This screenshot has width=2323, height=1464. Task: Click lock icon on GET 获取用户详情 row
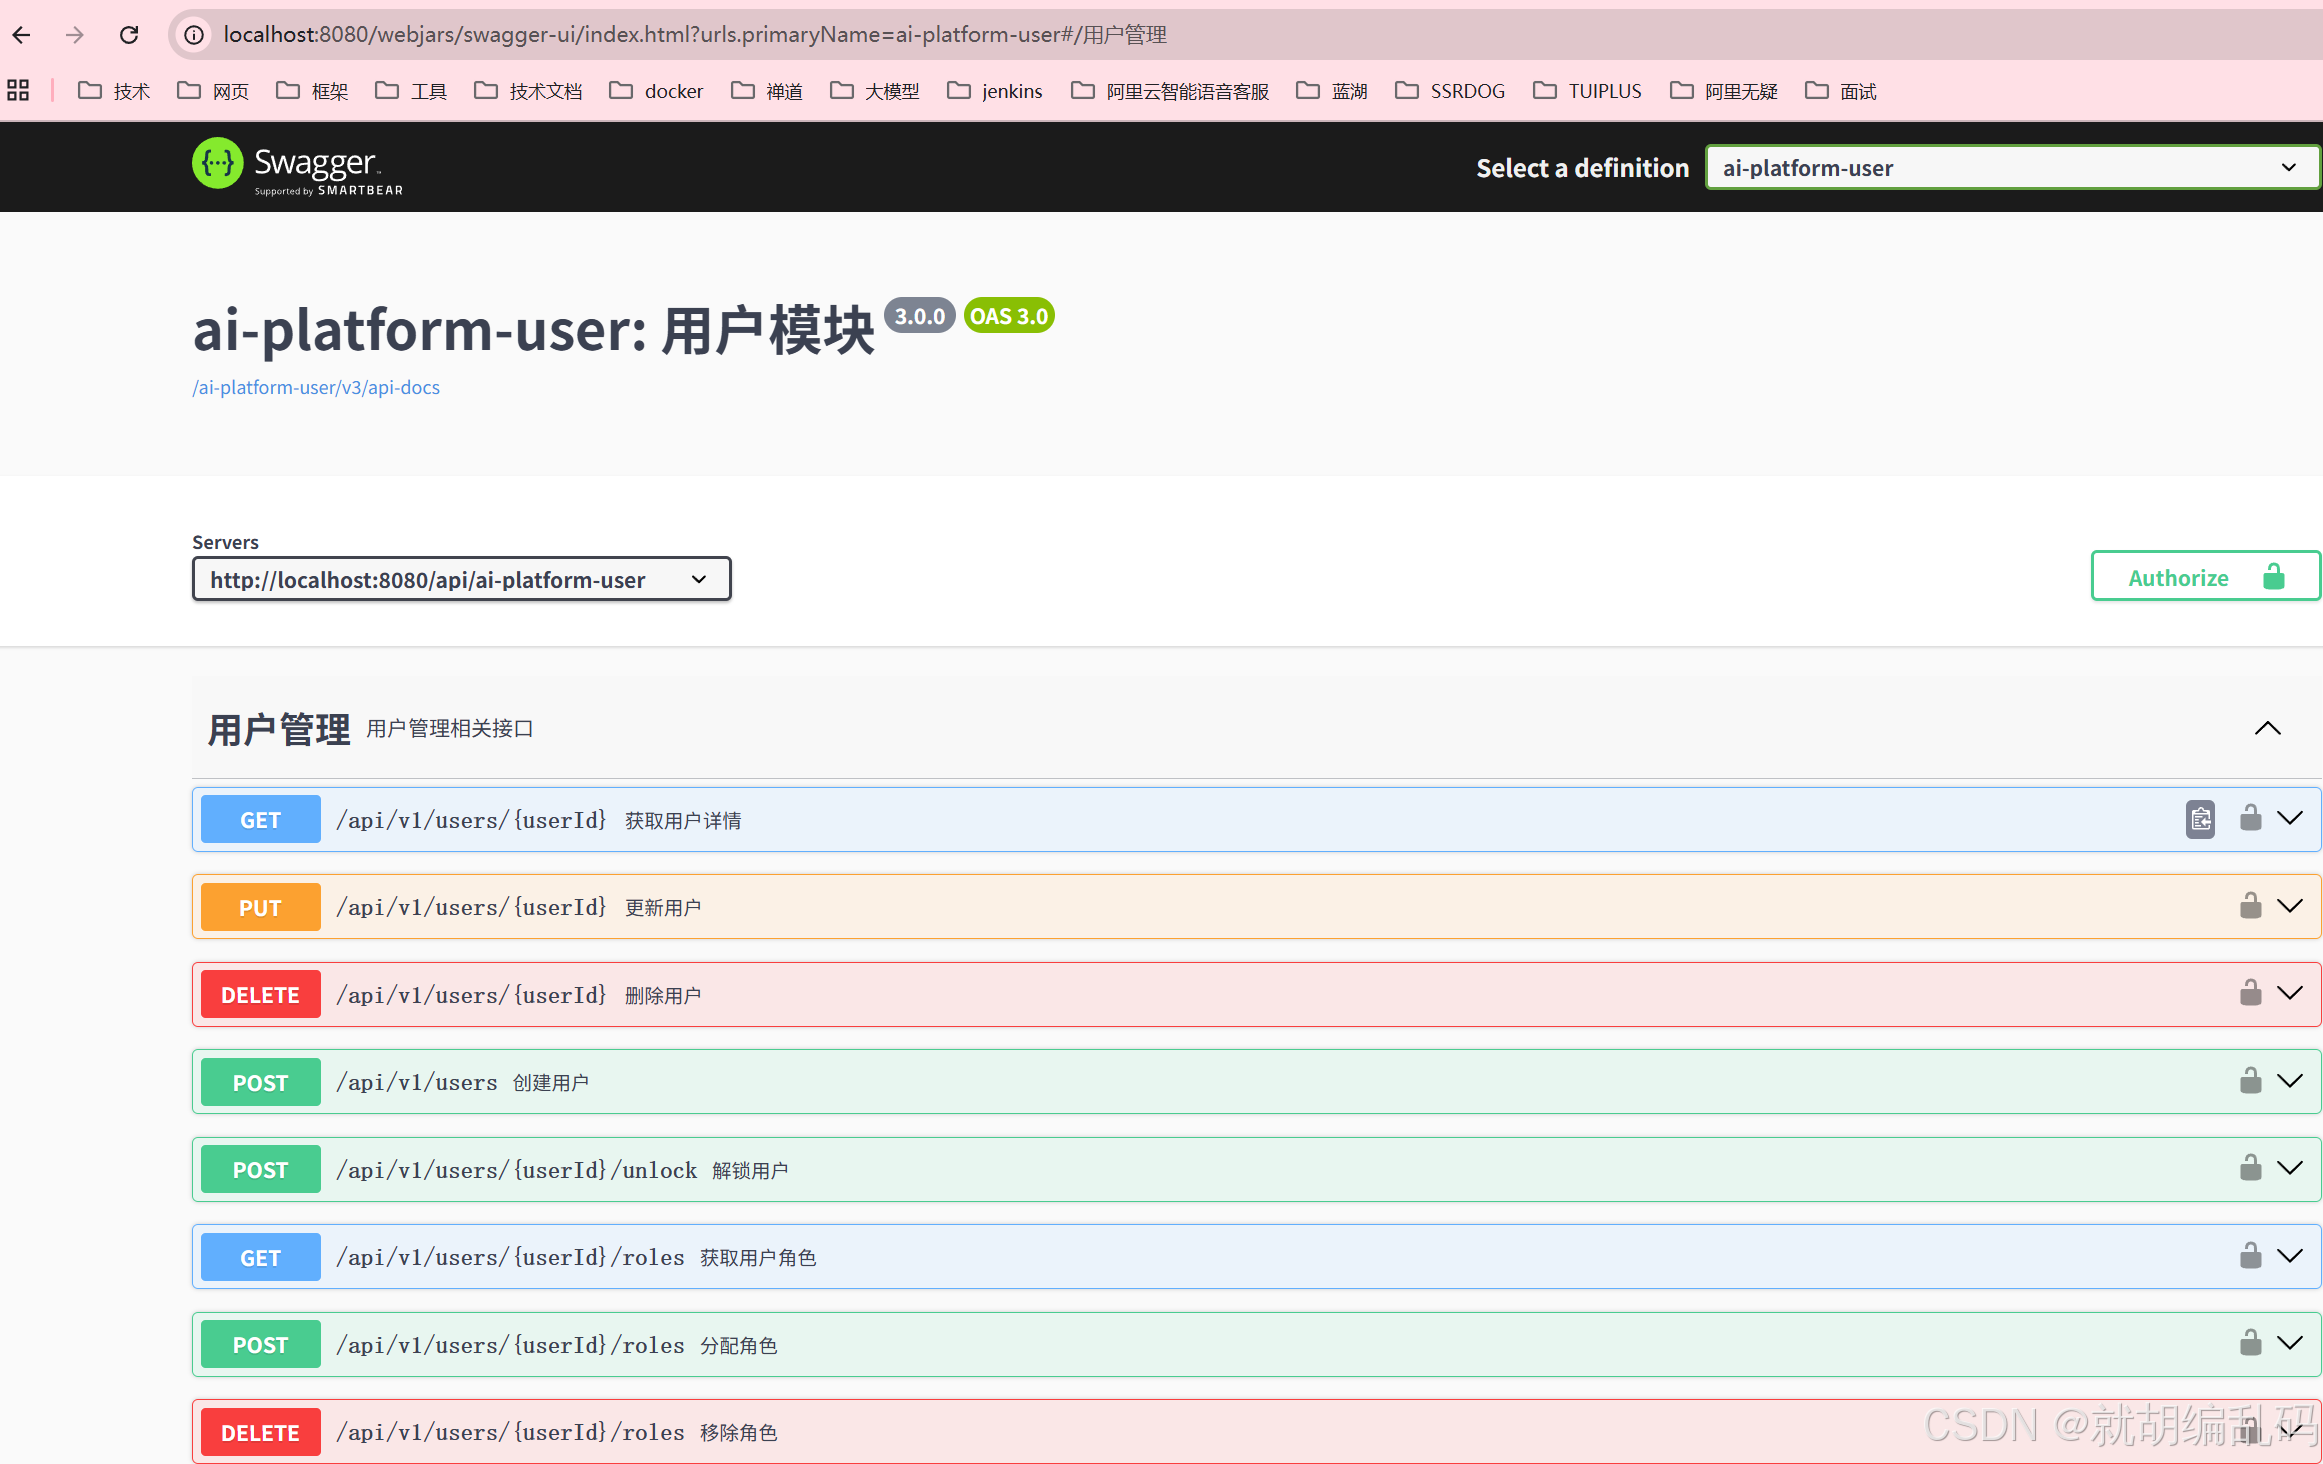[2250, 818]
